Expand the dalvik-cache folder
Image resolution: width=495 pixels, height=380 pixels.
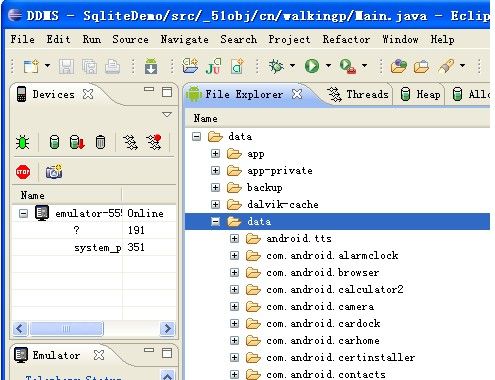[x=215, y=204]
